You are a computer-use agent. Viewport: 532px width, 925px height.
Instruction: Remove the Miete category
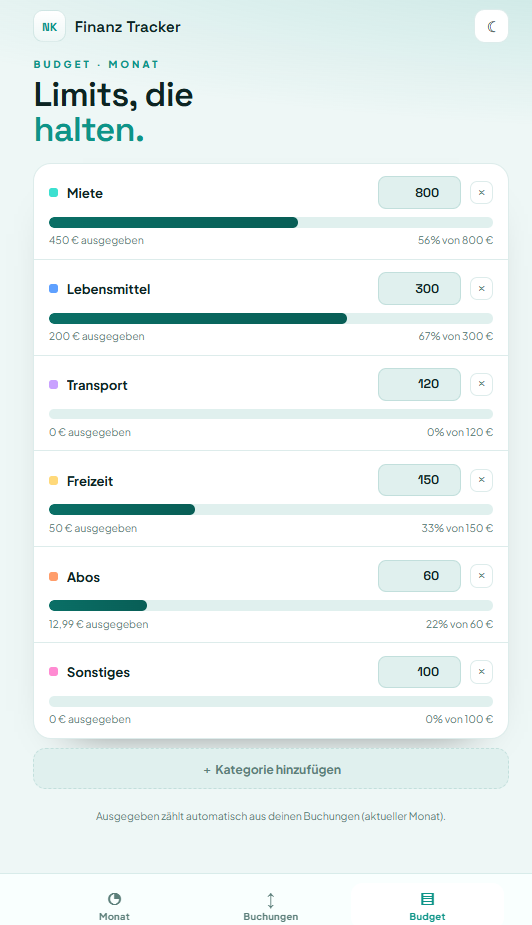pos(481,192)
